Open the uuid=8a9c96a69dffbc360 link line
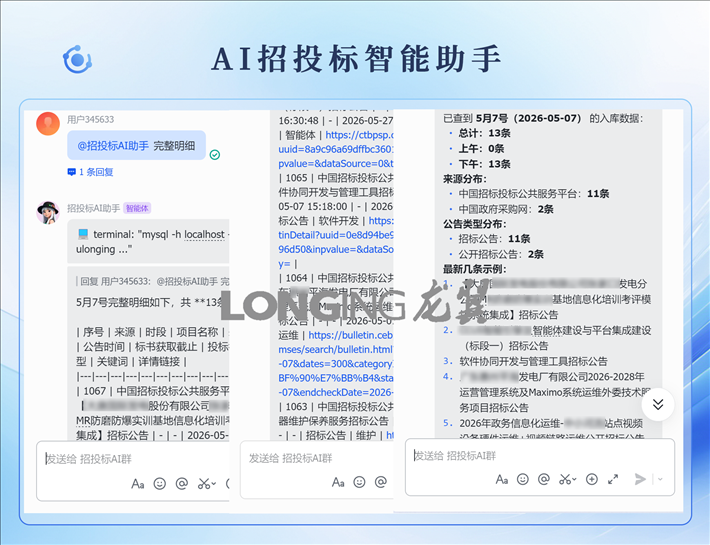 pyautogui.click(x=336, y=149)
